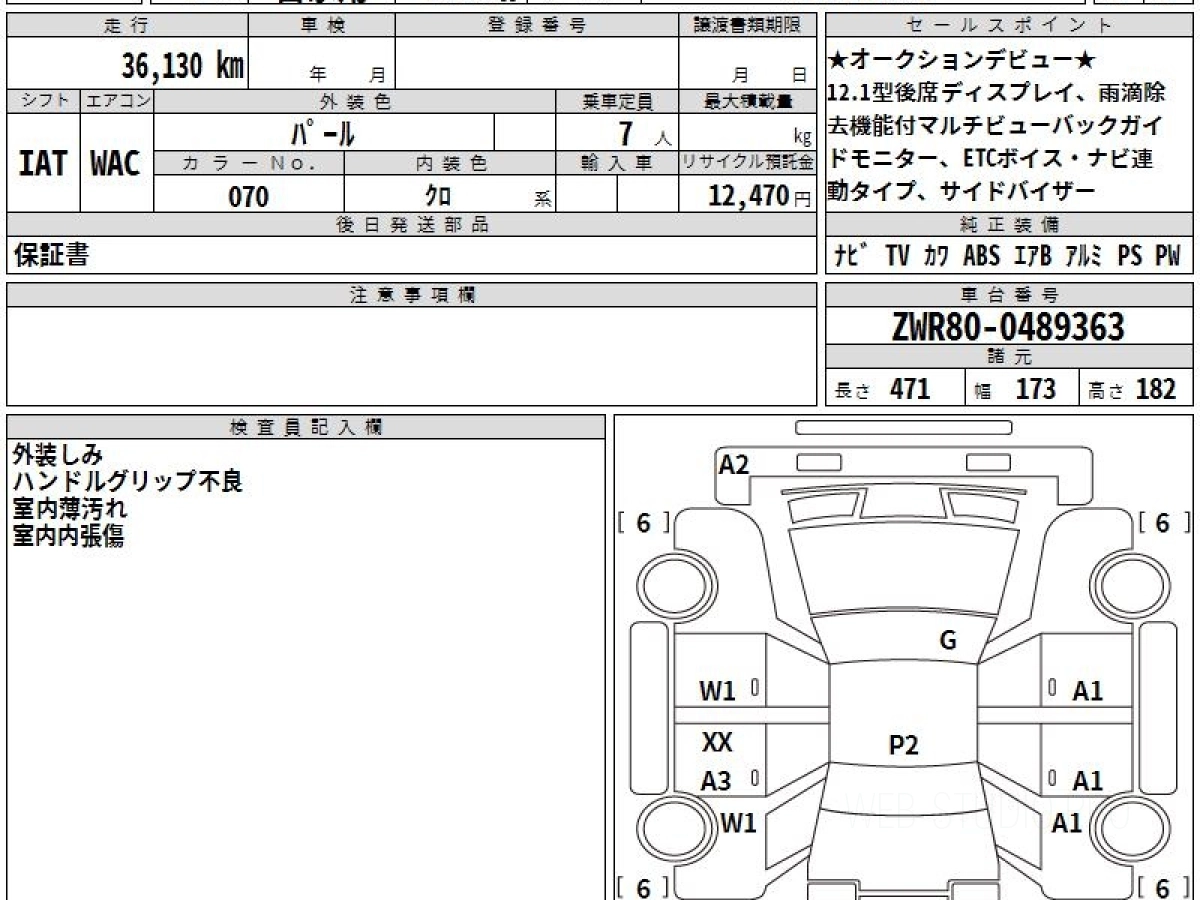
Task: Click the 後日発送部品 header
Action: [x=411, y=225]
